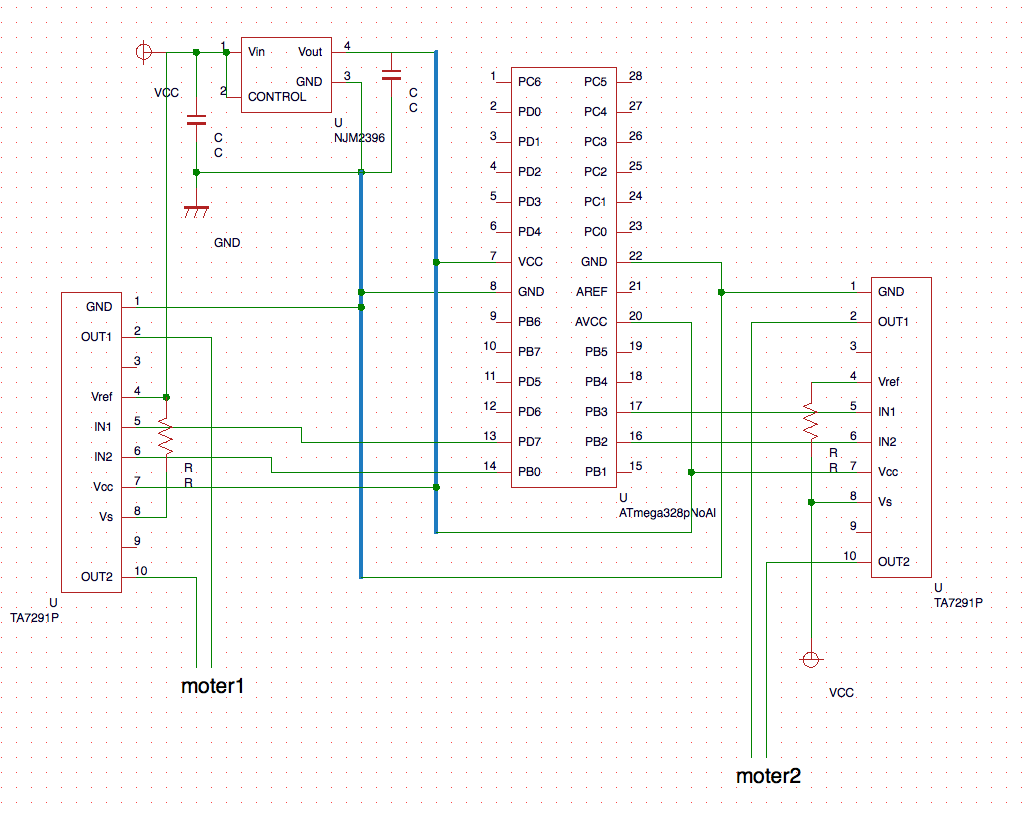Select the moter2 net label
The width and height of the screenshot is (1023, 815).
click(x=768, y=776)
